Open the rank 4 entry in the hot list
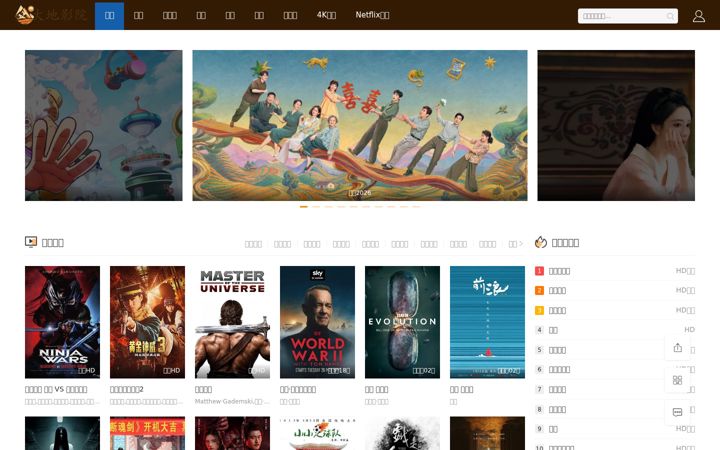 615,330
